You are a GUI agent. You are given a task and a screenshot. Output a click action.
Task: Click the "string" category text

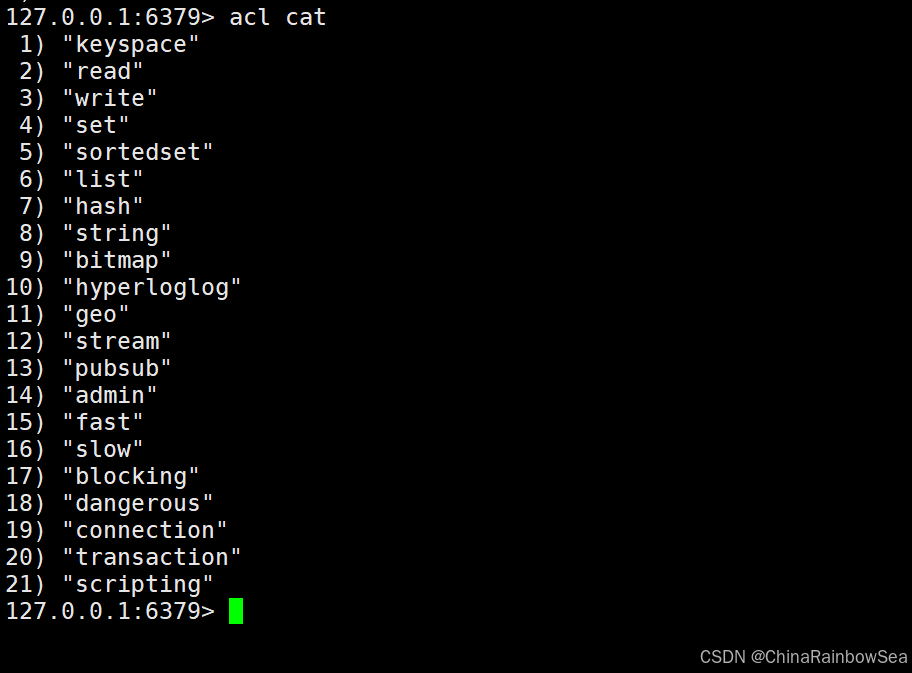[117, 233]
